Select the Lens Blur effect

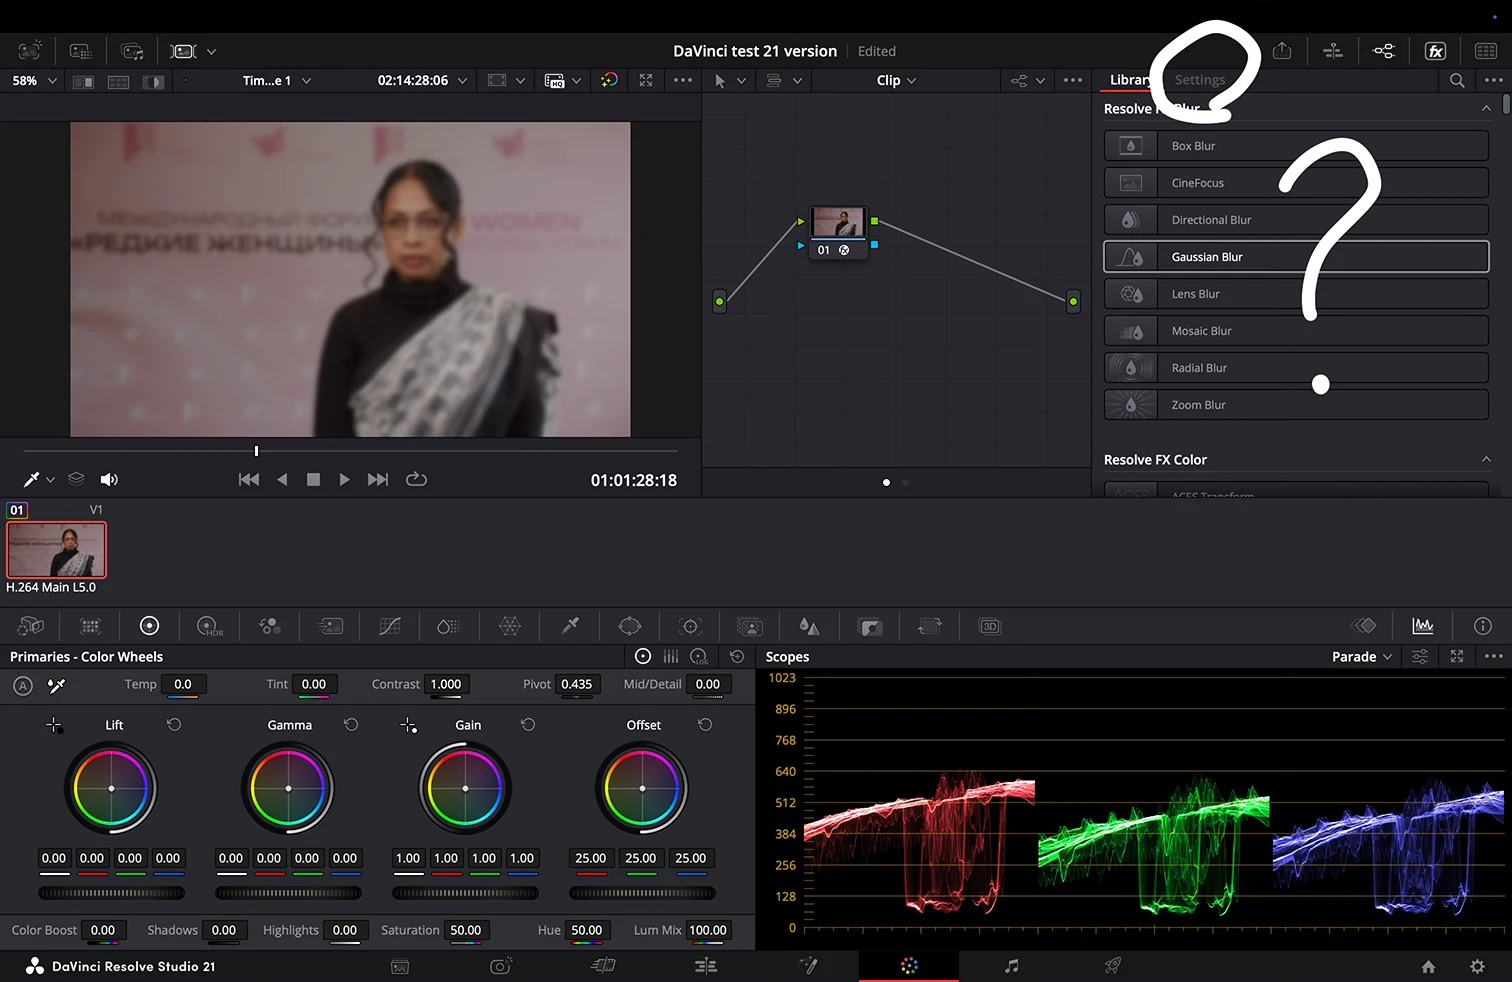click(1296, 294)
